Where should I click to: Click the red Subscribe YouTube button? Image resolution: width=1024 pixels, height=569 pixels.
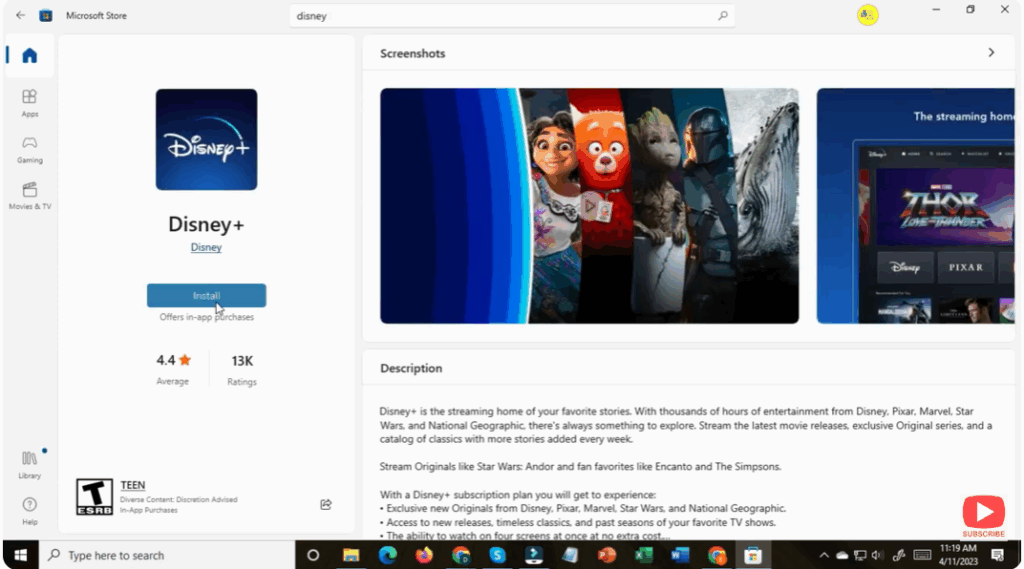coord(983,516)
